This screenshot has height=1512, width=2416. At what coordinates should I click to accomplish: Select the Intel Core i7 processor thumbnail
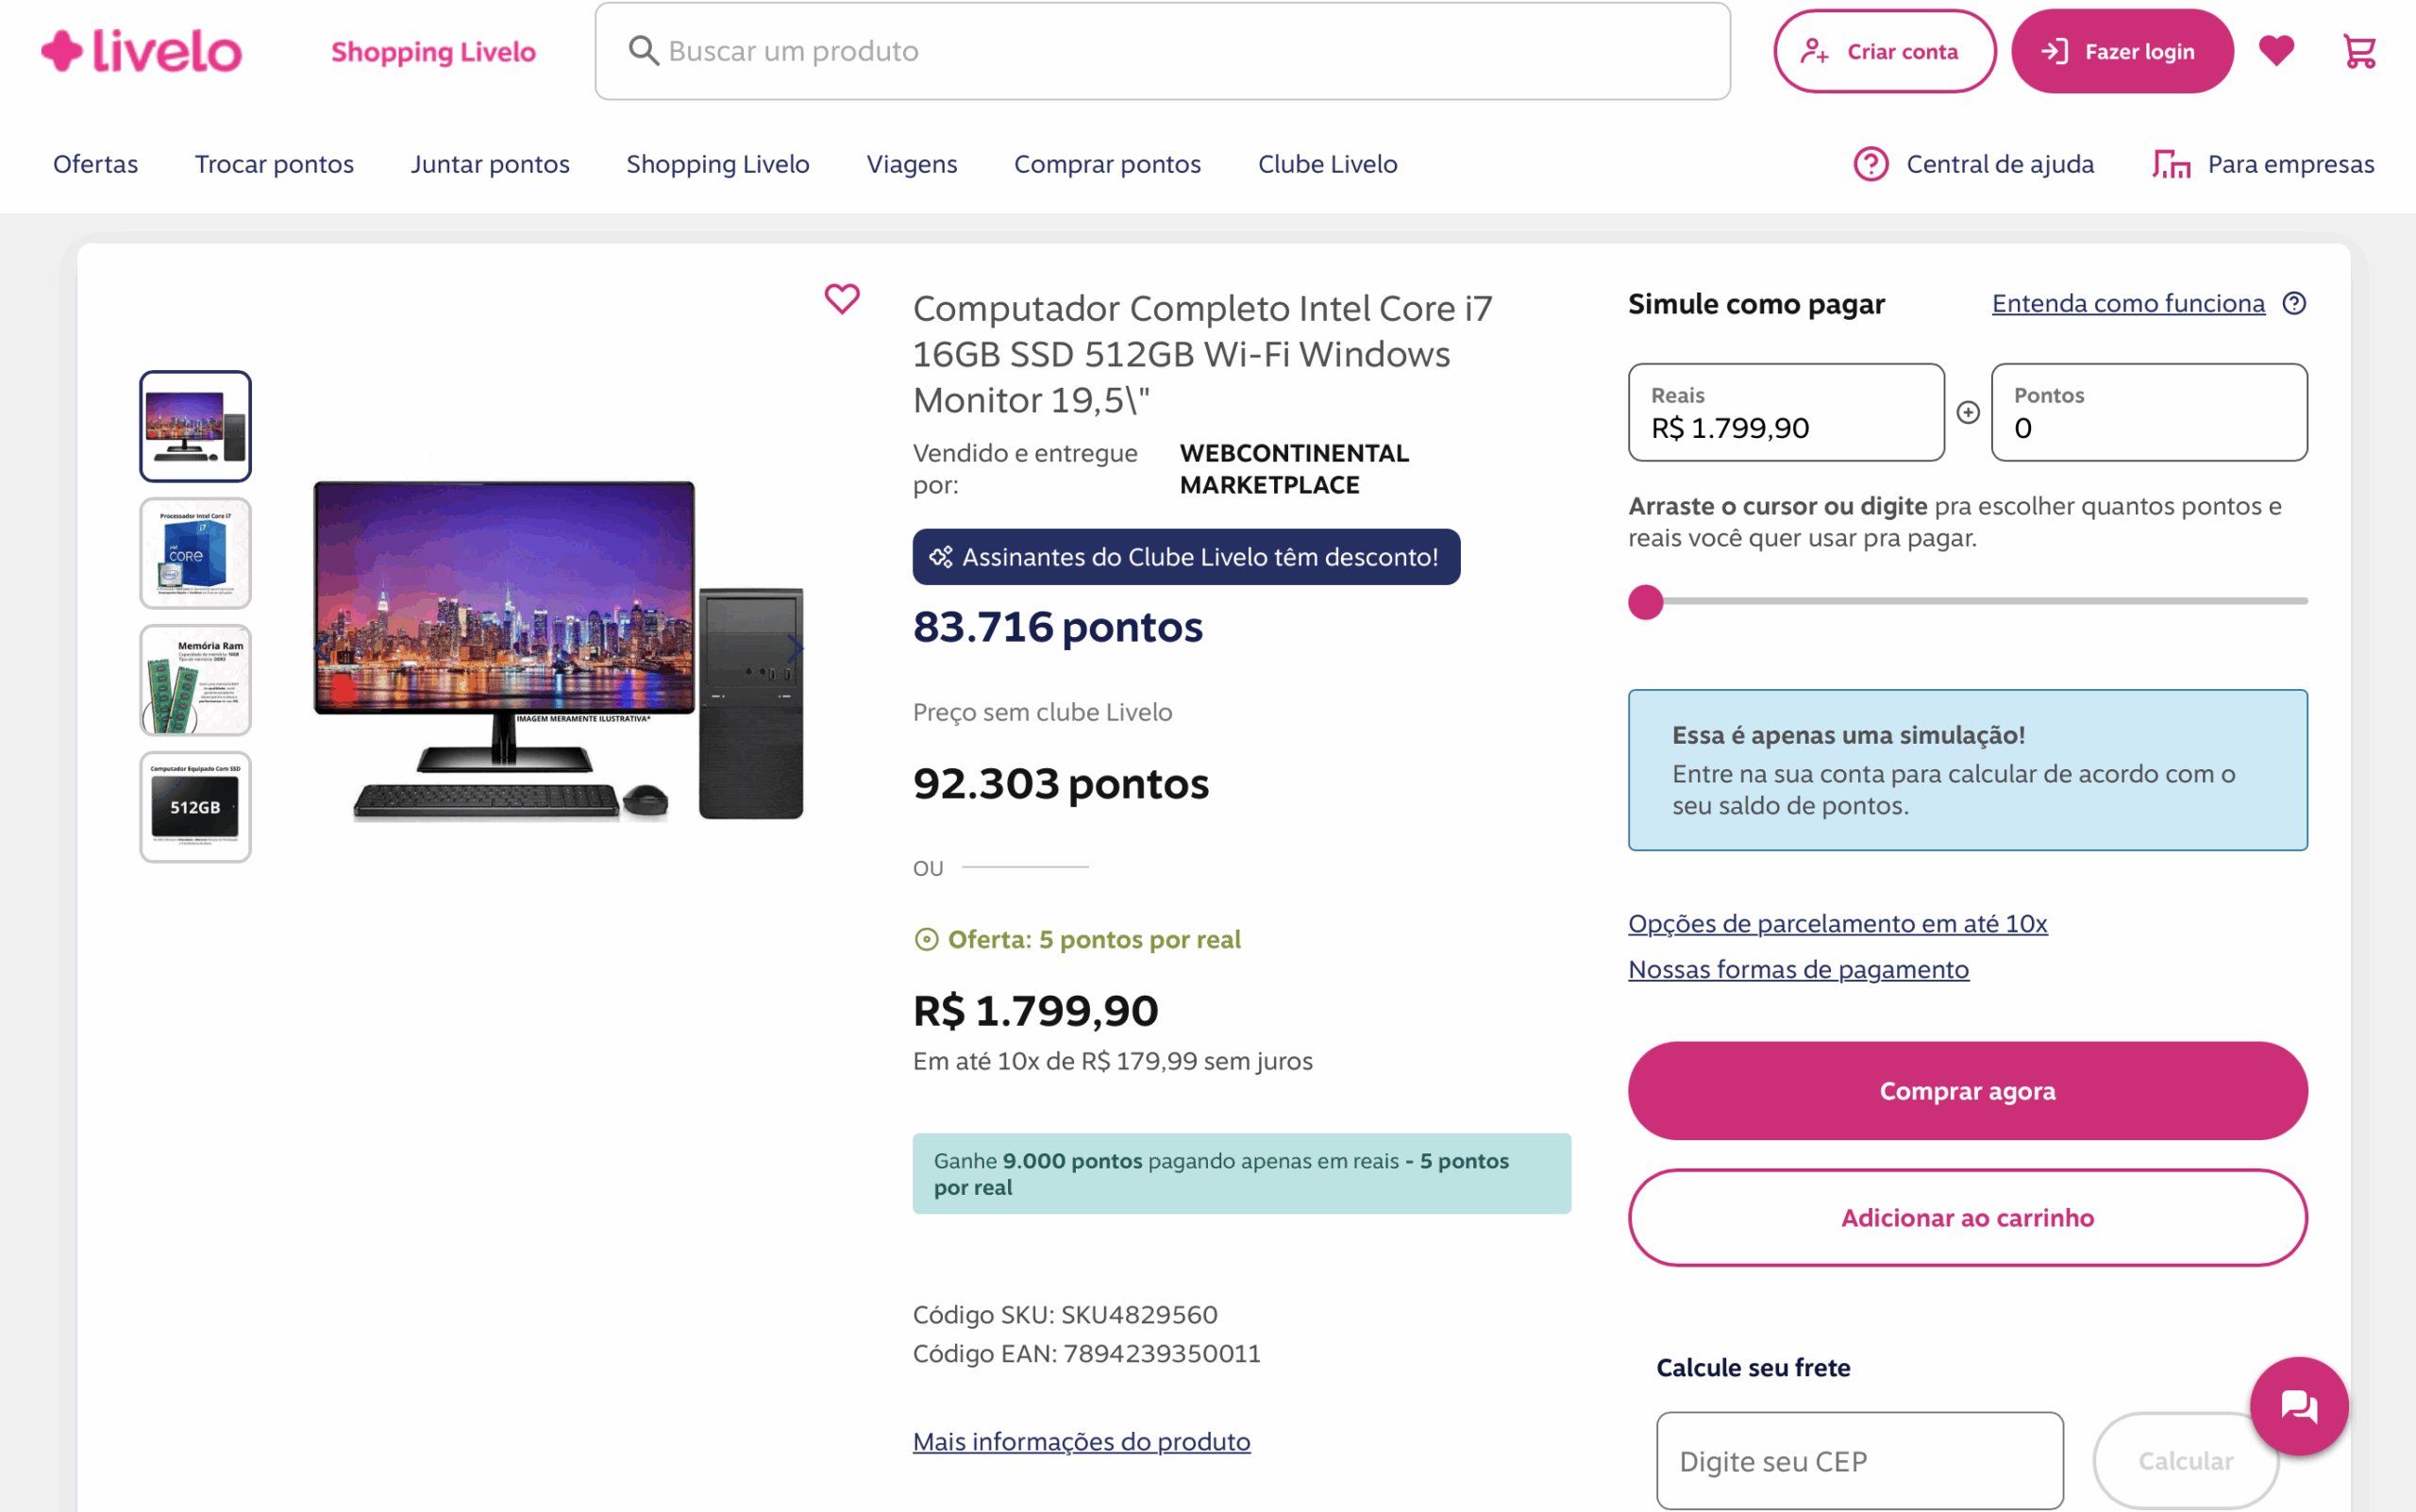195,553
